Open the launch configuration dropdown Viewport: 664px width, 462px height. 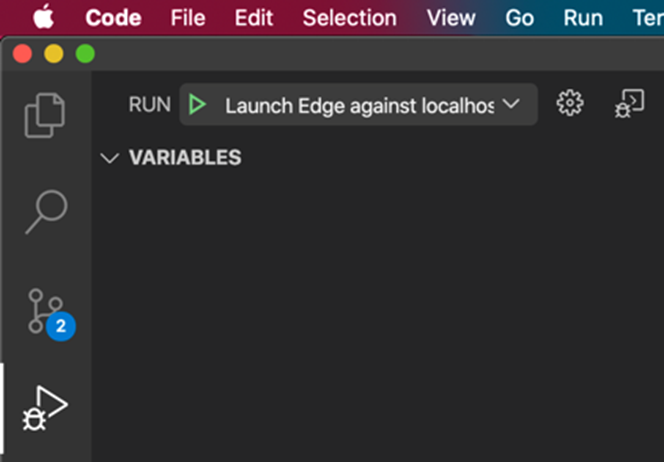coord(511,105)
